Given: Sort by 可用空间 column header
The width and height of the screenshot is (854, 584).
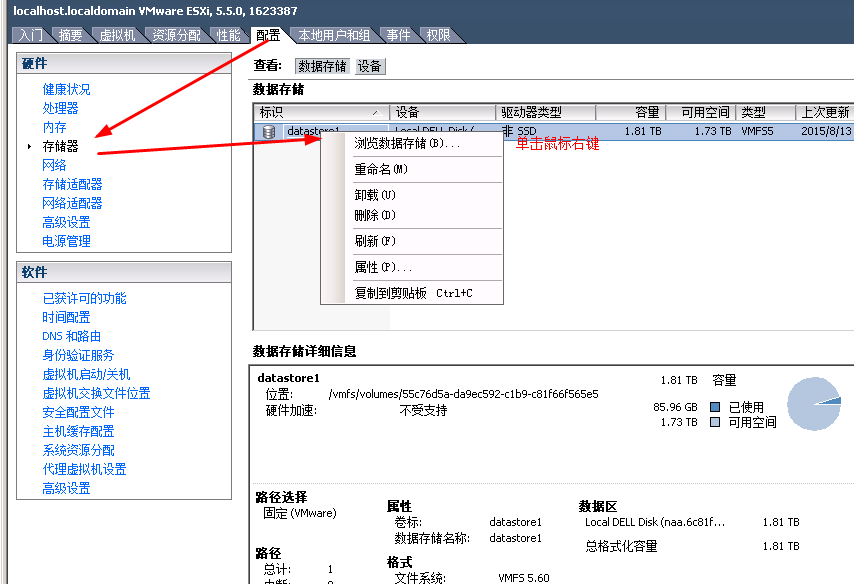Looking at the screenshot, I should coord(701,113).
